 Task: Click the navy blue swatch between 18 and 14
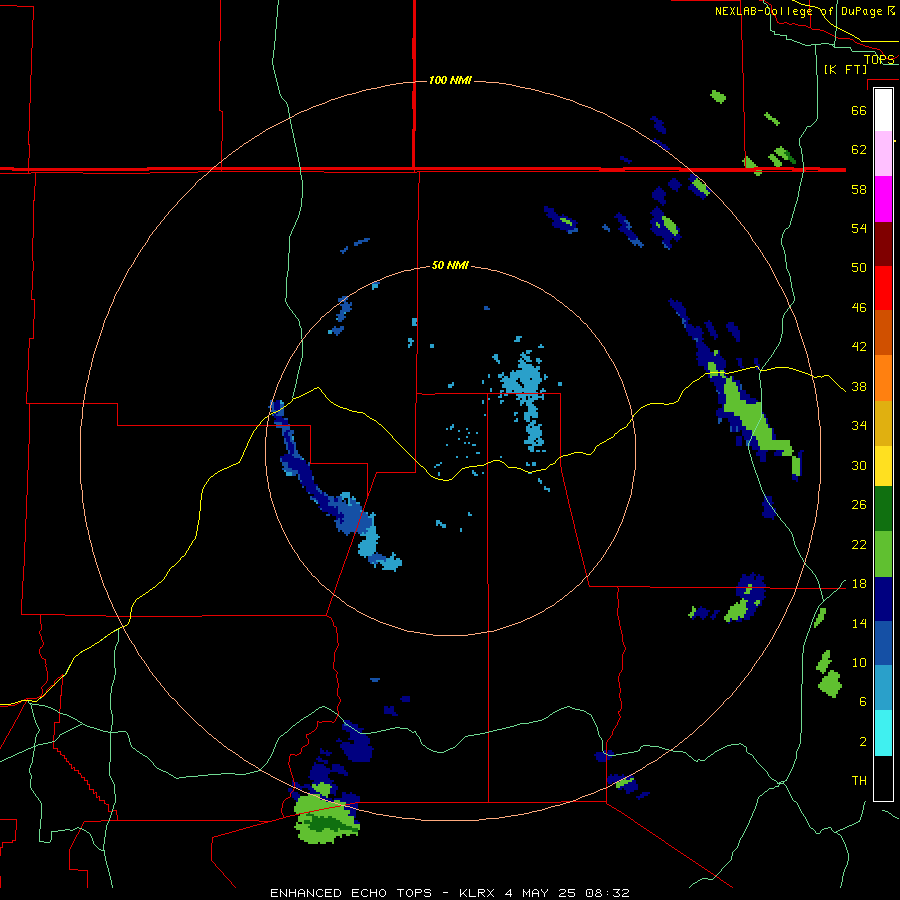point(883,599)
